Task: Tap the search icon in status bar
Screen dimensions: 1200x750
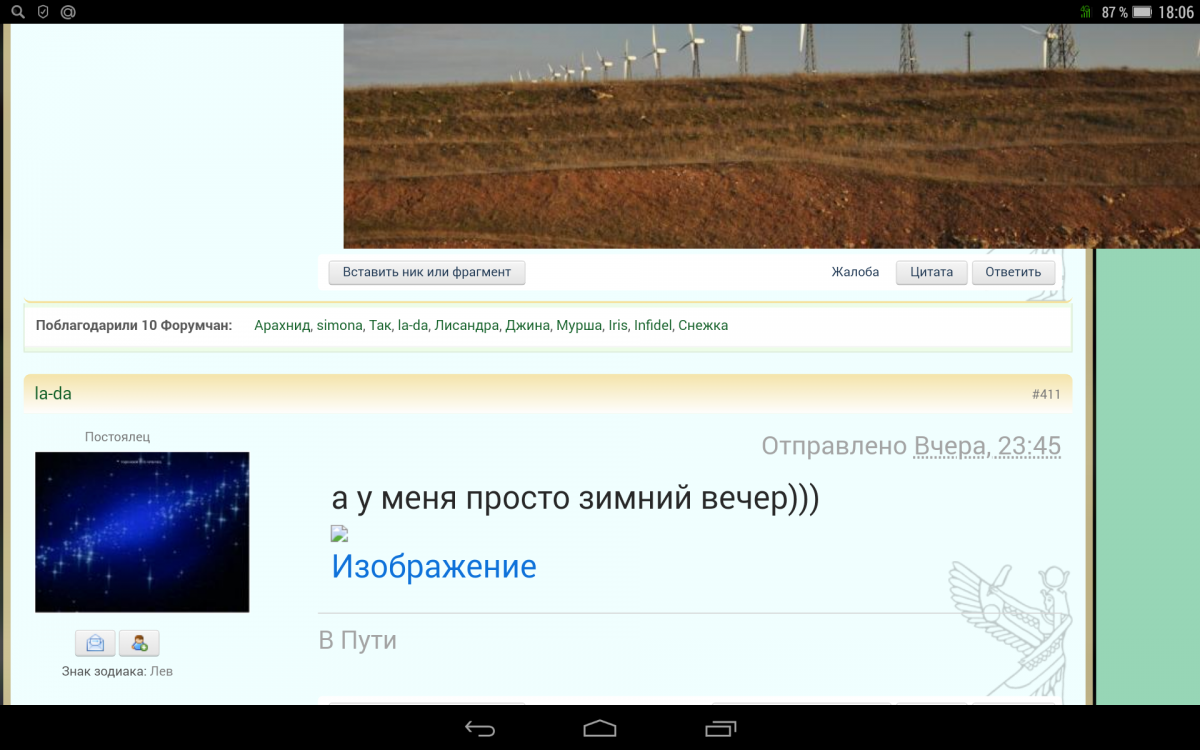Action: point(18,12)
